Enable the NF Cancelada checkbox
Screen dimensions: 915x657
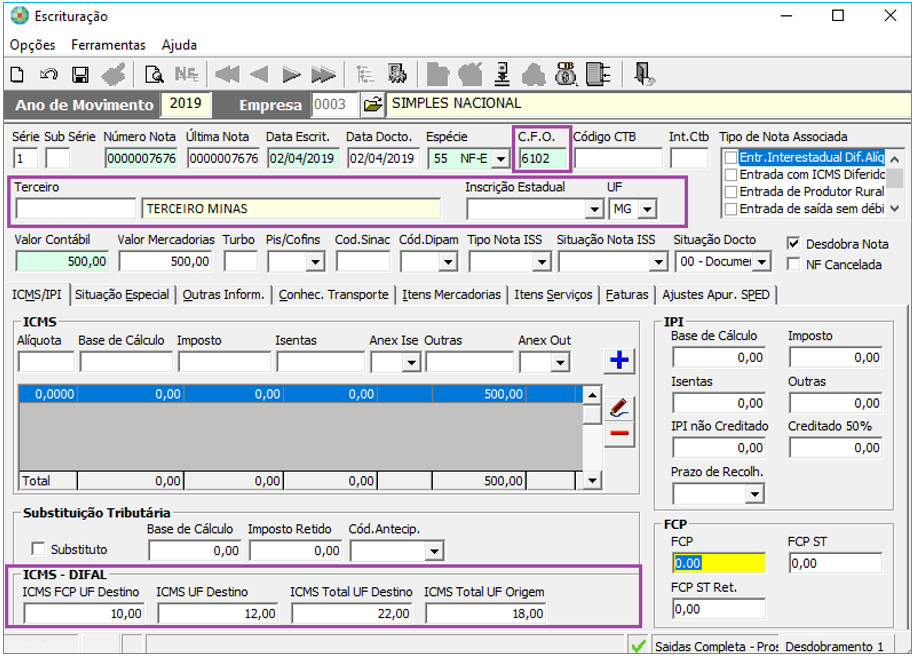pyautogui.click(x=794, y=264)
